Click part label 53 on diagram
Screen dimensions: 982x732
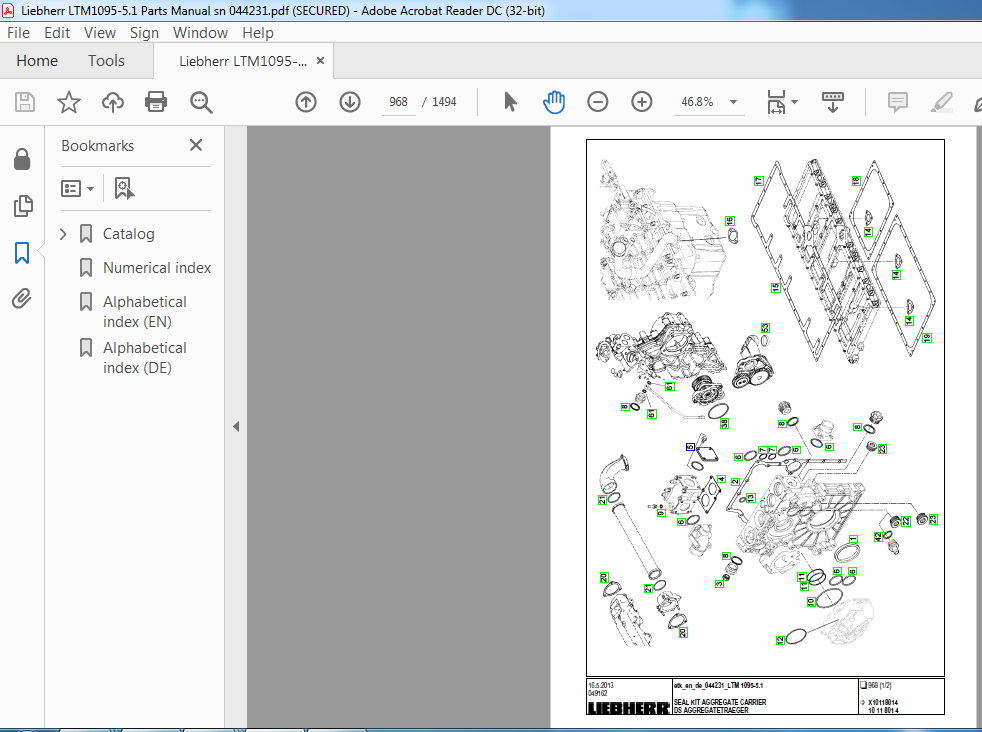765,328
